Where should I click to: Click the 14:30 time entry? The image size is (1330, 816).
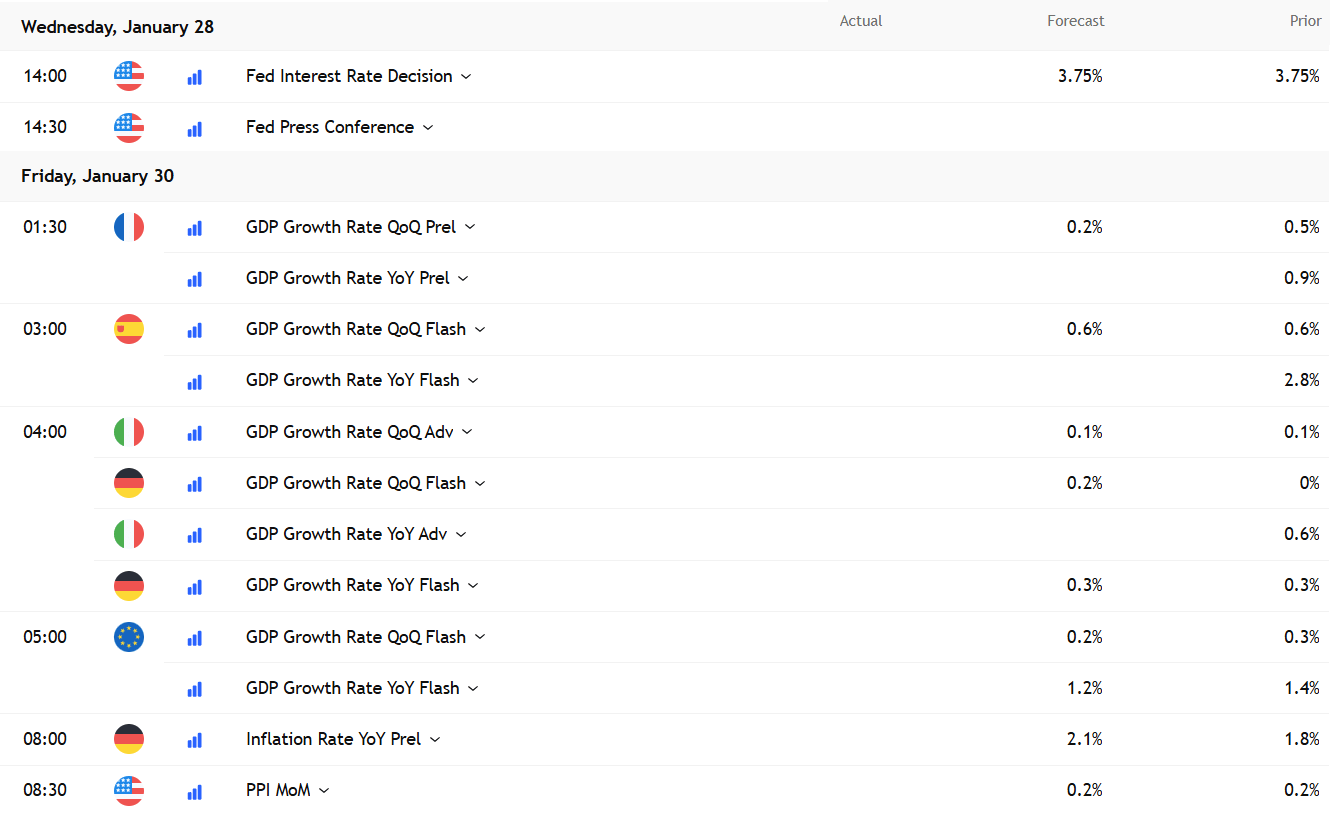click(45, 127)
